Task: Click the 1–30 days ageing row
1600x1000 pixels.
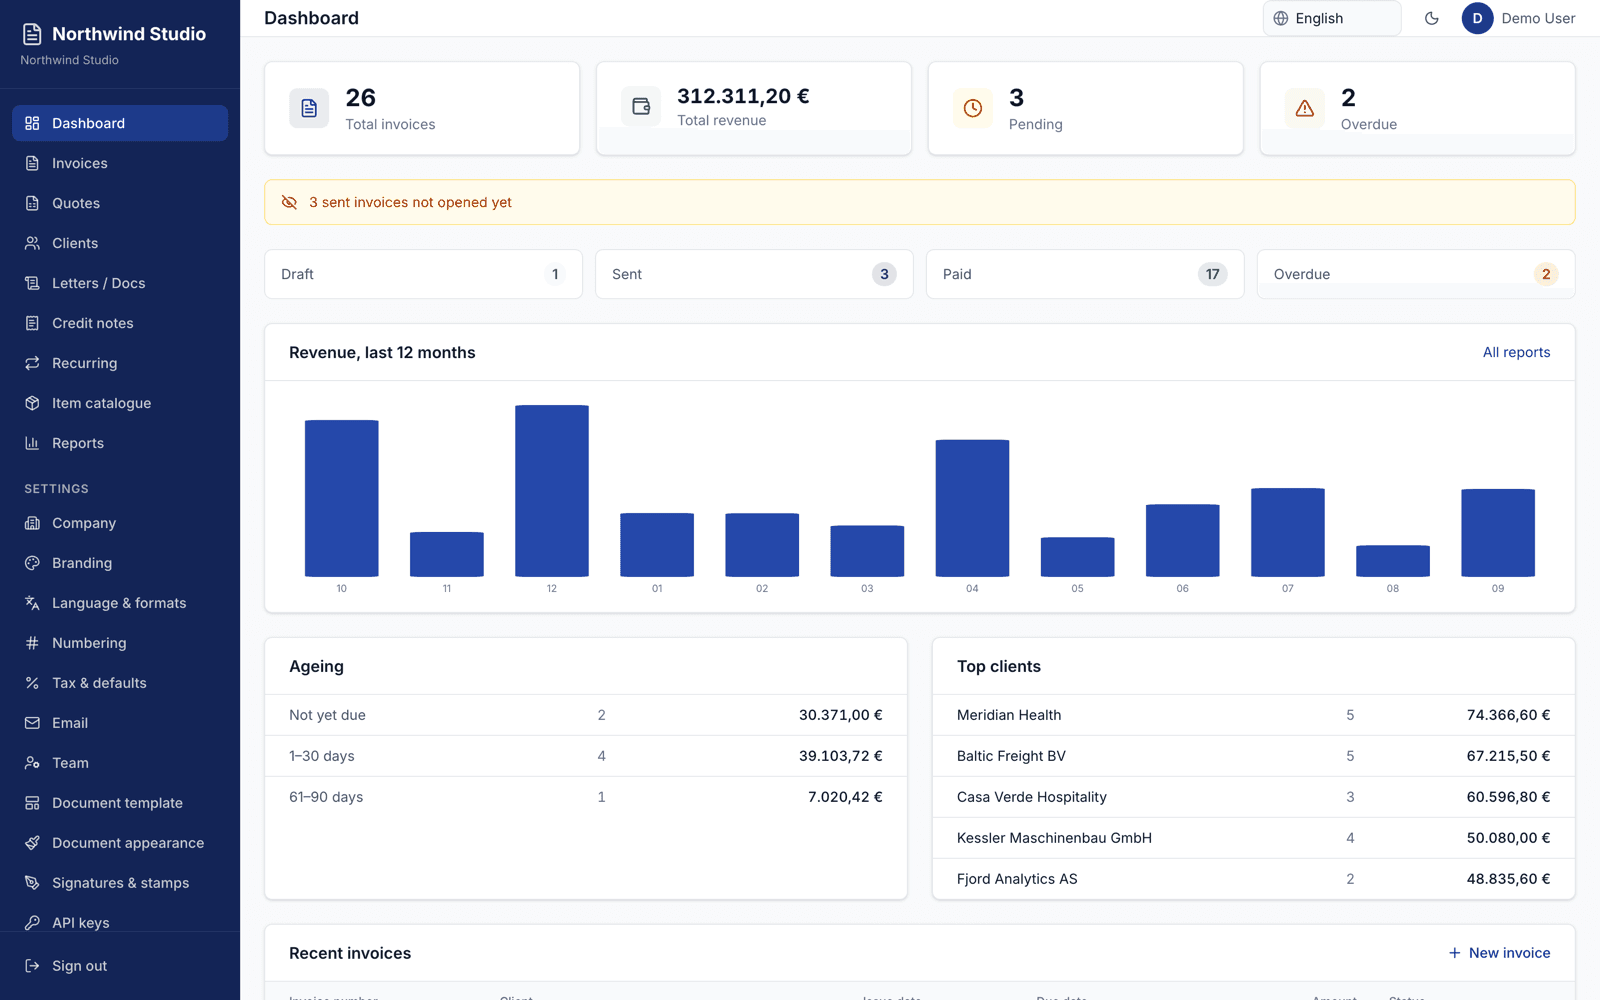Action: point(586,756)
